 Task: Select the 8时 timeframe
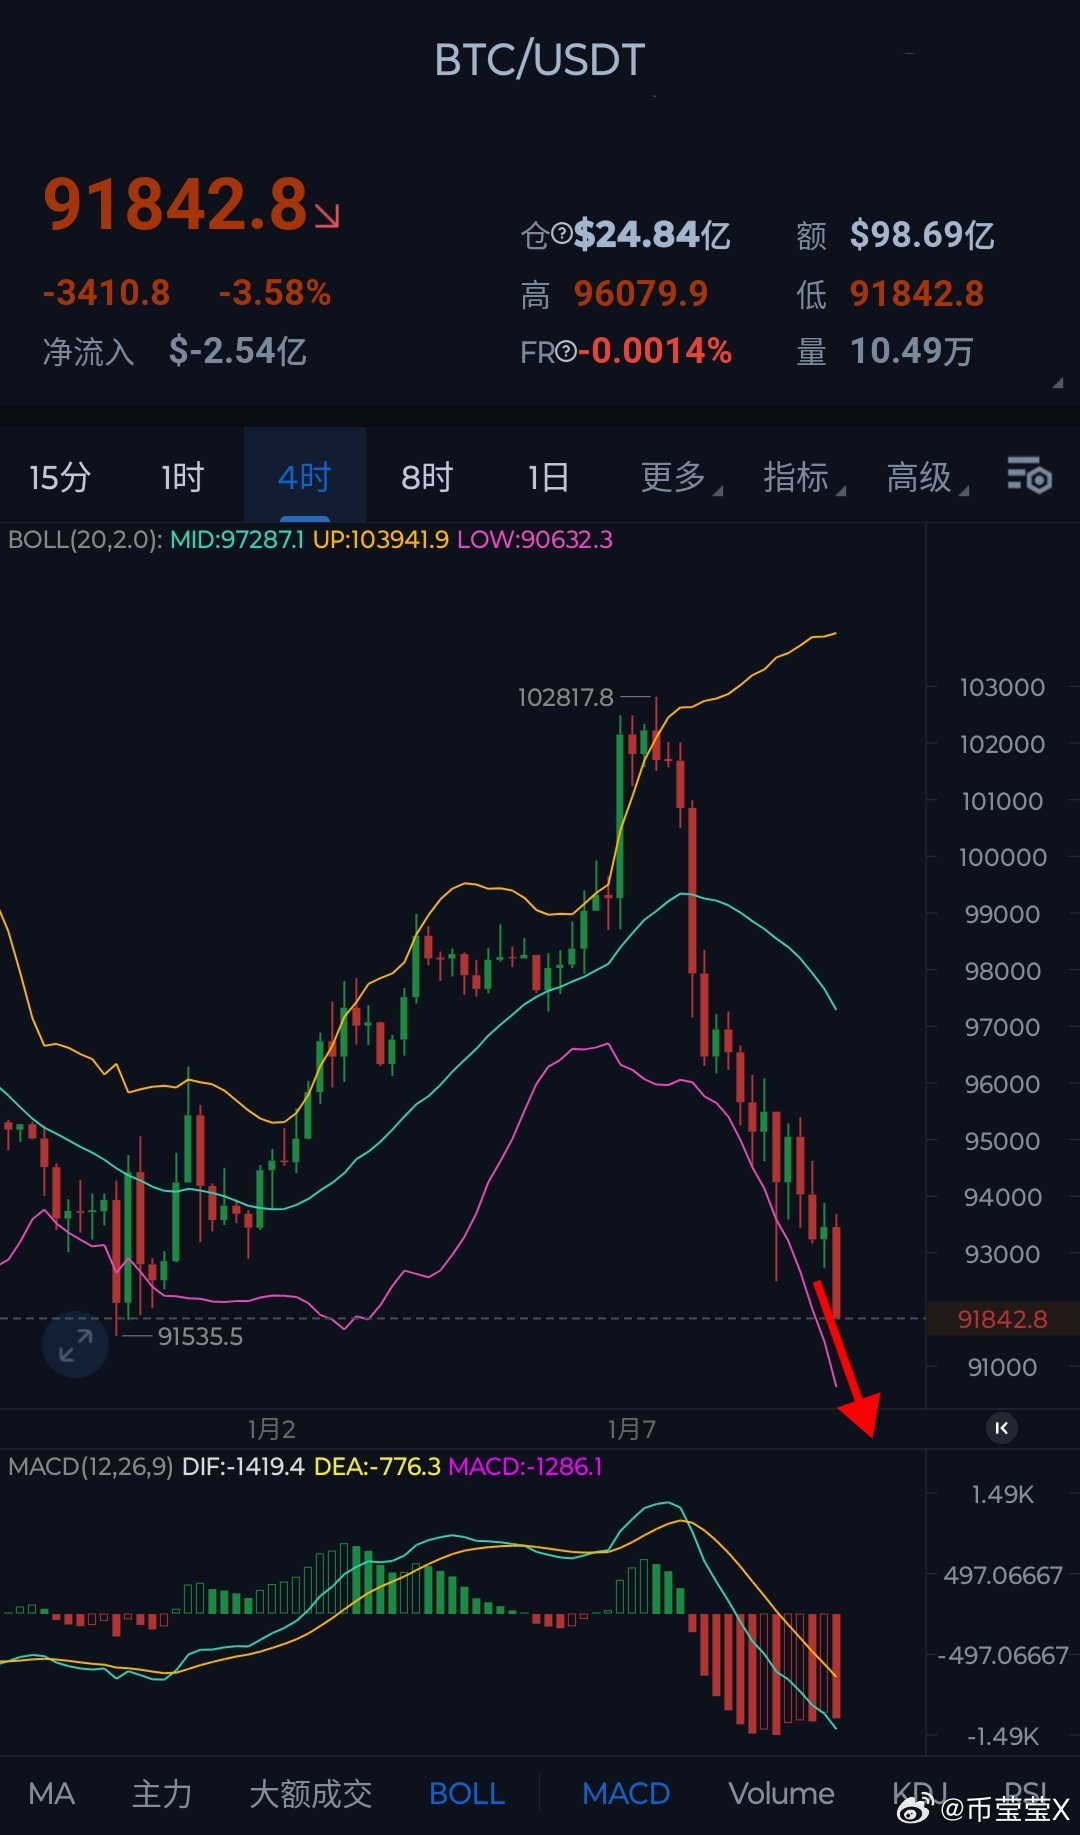427,477
